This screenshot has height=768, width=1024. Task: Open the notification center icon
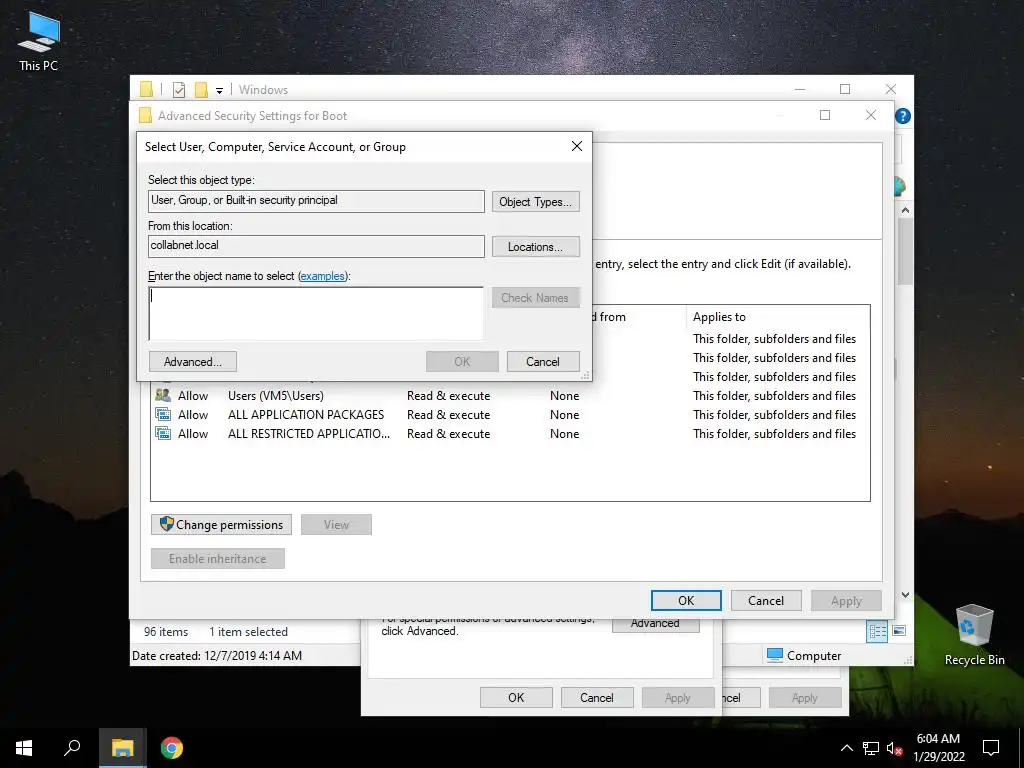pos(991,748)
